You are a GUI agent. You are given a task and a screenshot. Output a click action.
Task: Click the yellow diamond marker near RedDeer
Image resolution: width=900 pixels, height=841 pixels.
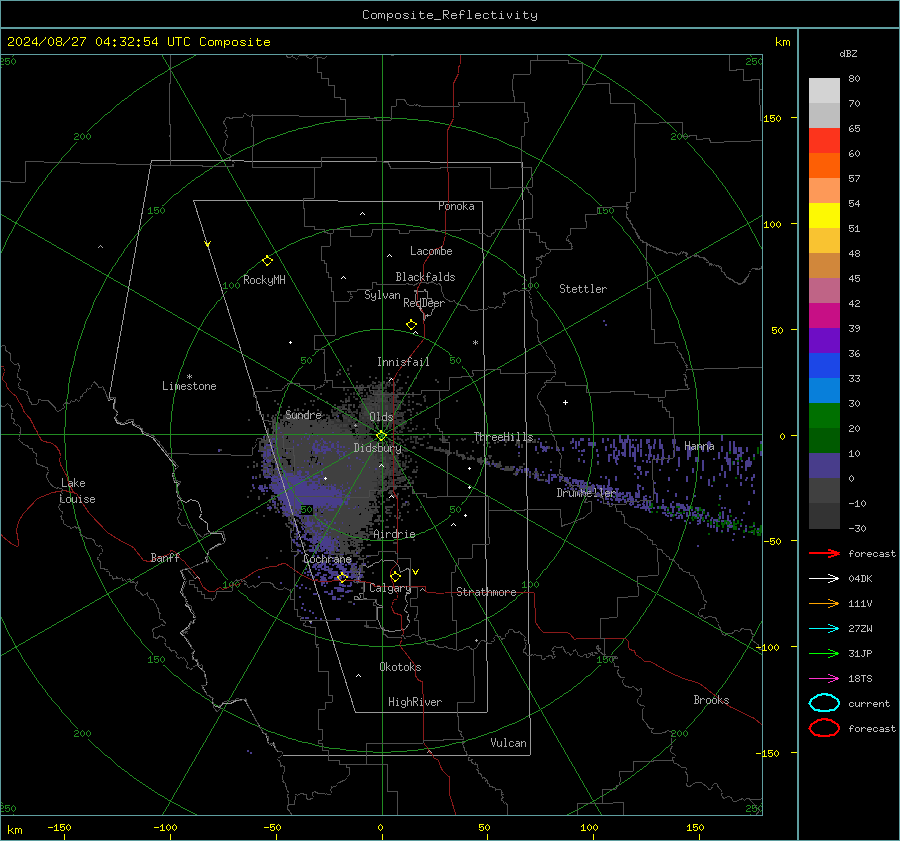pyautogui.click(x=412, y=325)
